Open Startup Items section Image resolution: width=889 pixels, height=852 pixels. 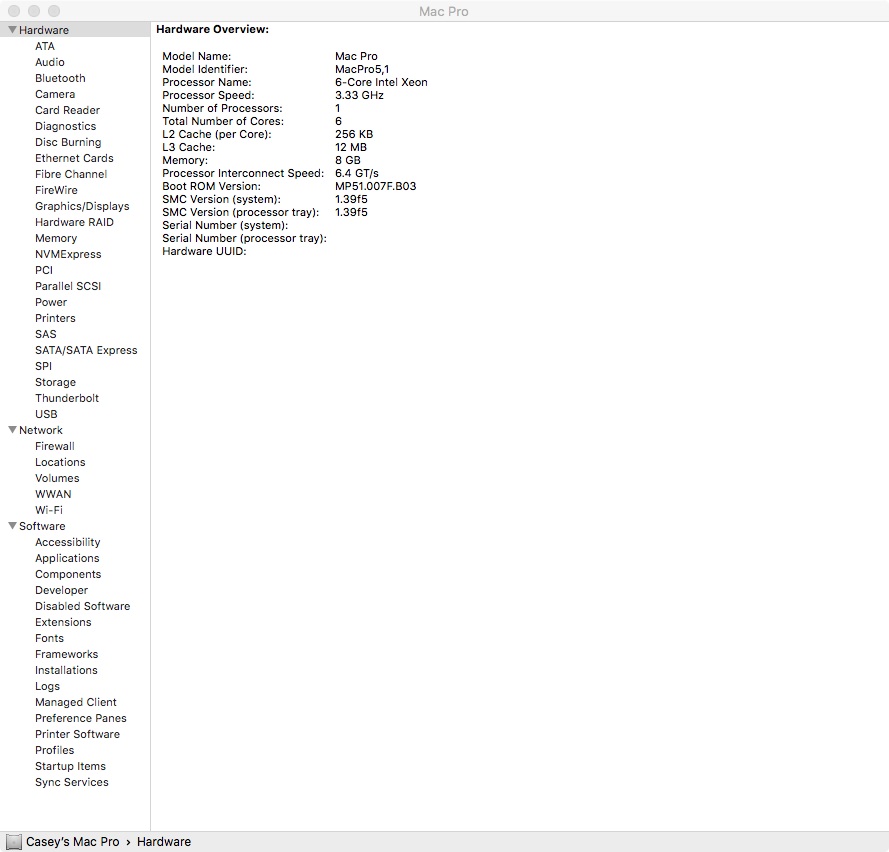(x=70, y=766)
